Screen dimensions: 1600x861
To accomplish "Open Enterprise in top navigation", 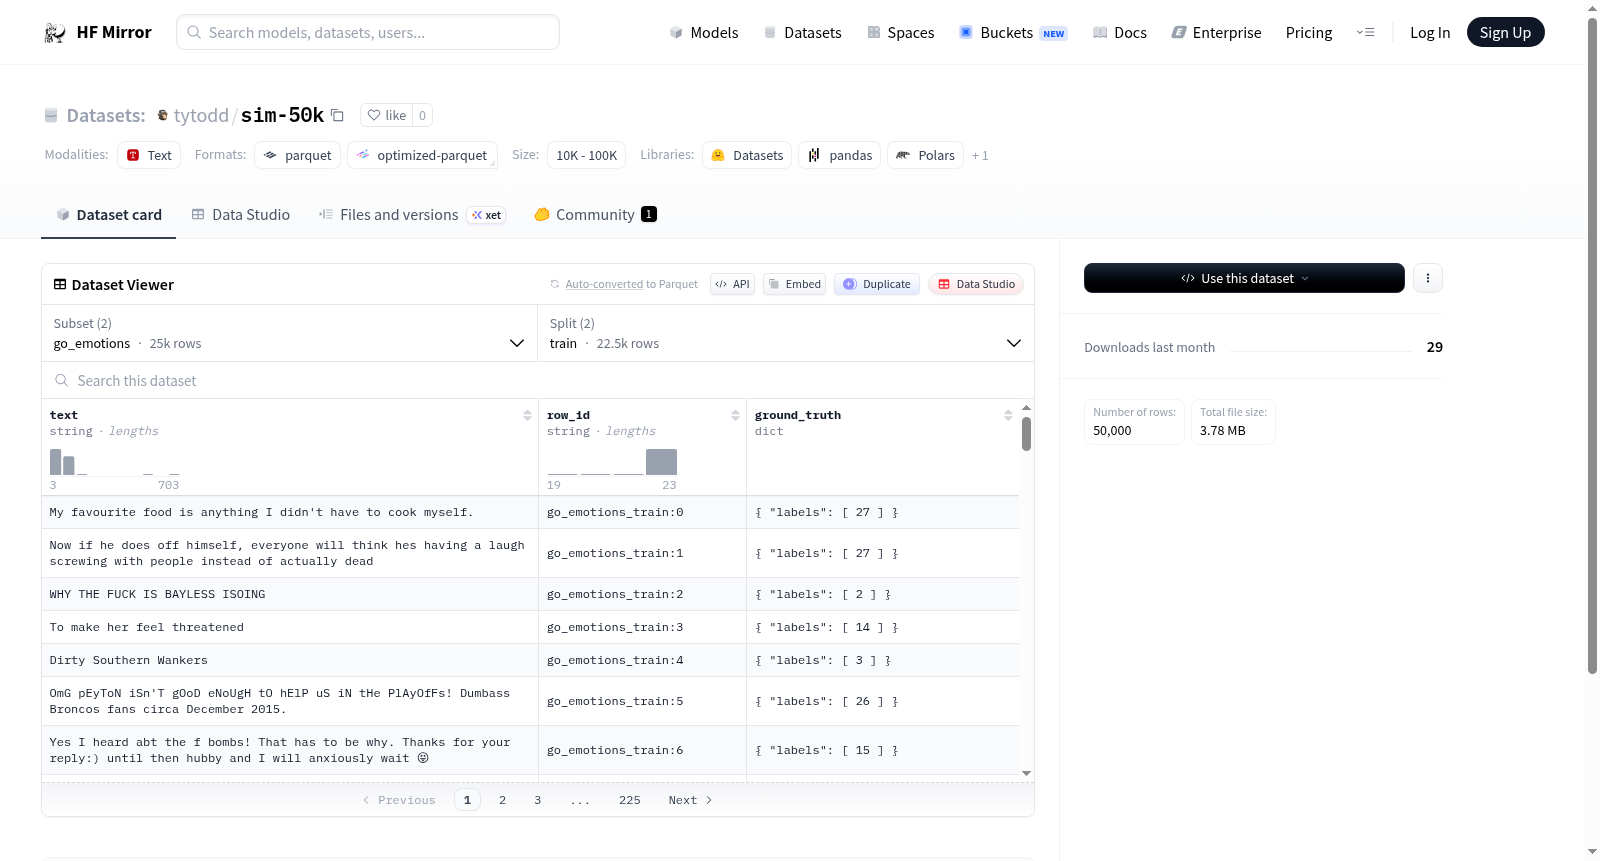I will tap(1216, 33).
